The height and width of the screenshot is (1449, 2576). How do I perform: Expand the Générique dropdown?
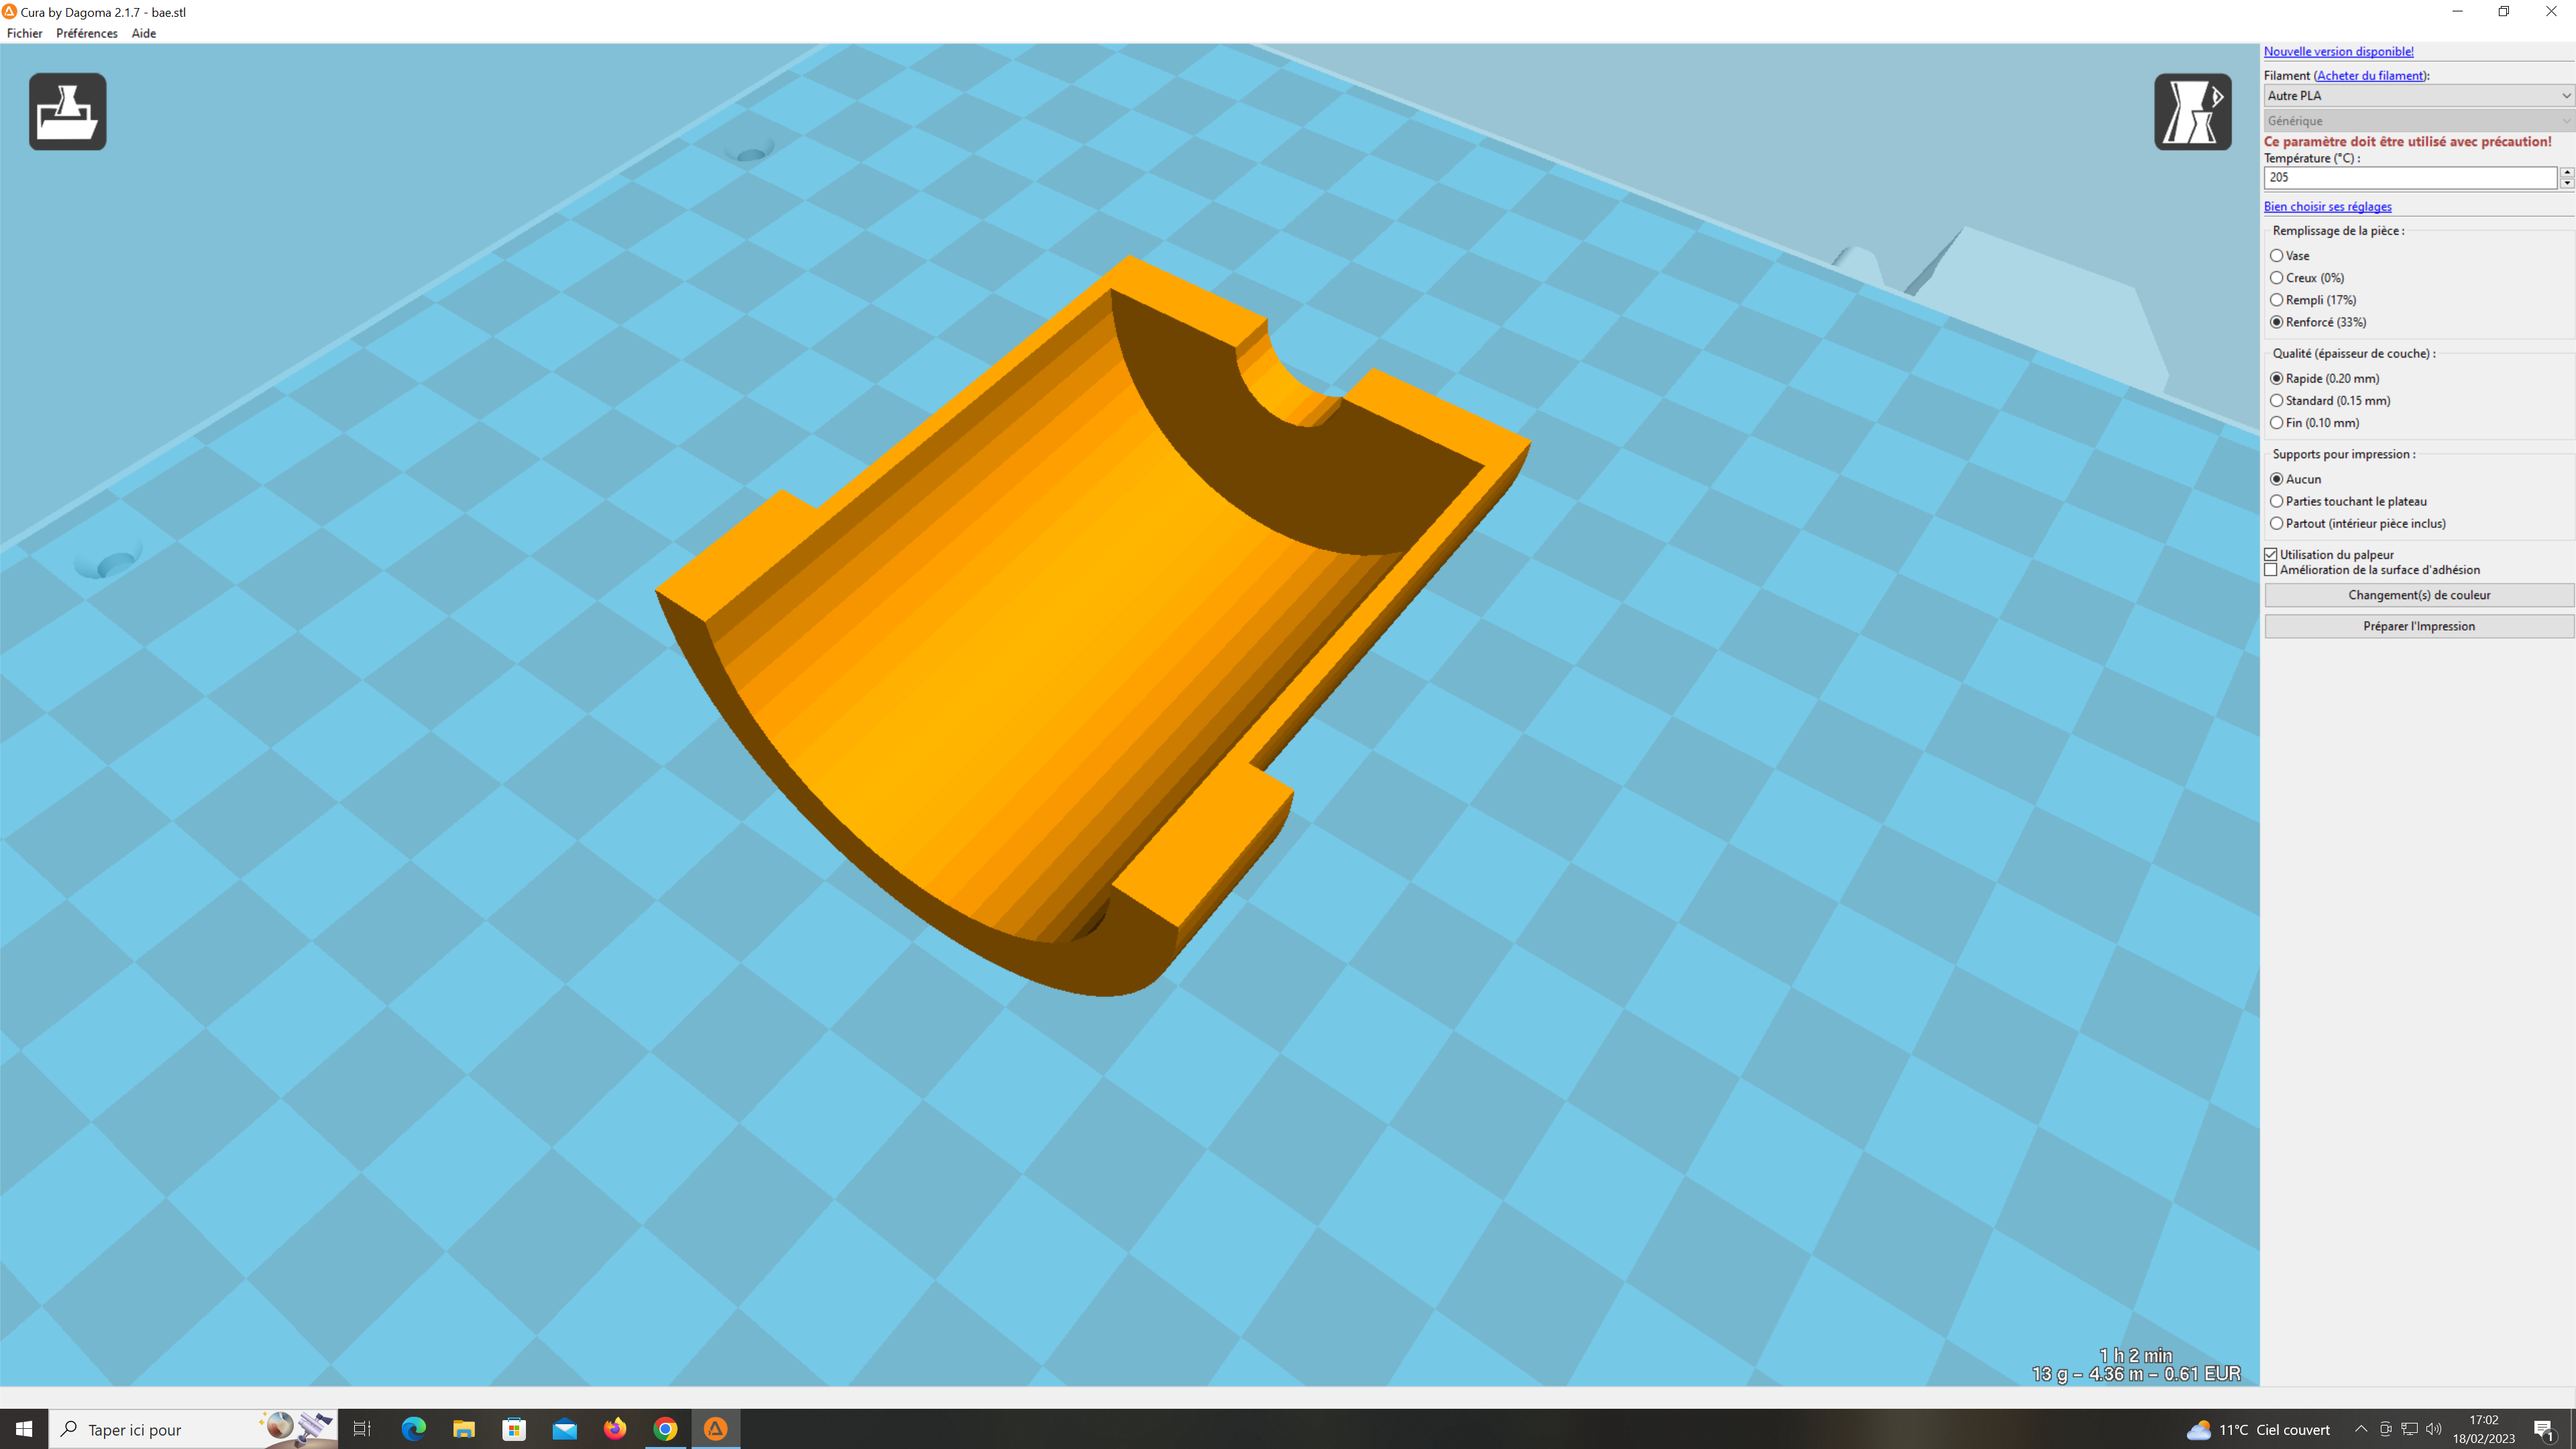2418,121
